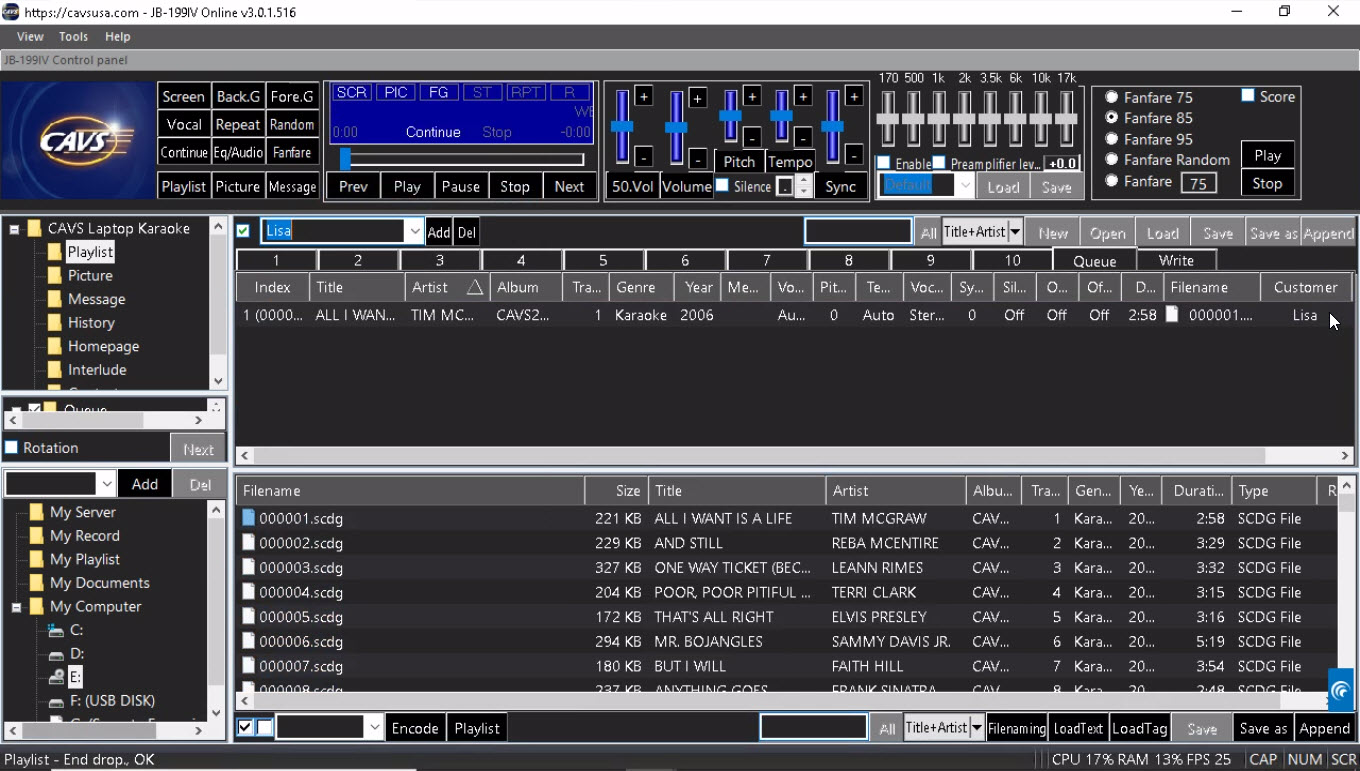Increase tempo with the plus above Tempo
1360x771 pixels.
803,96
